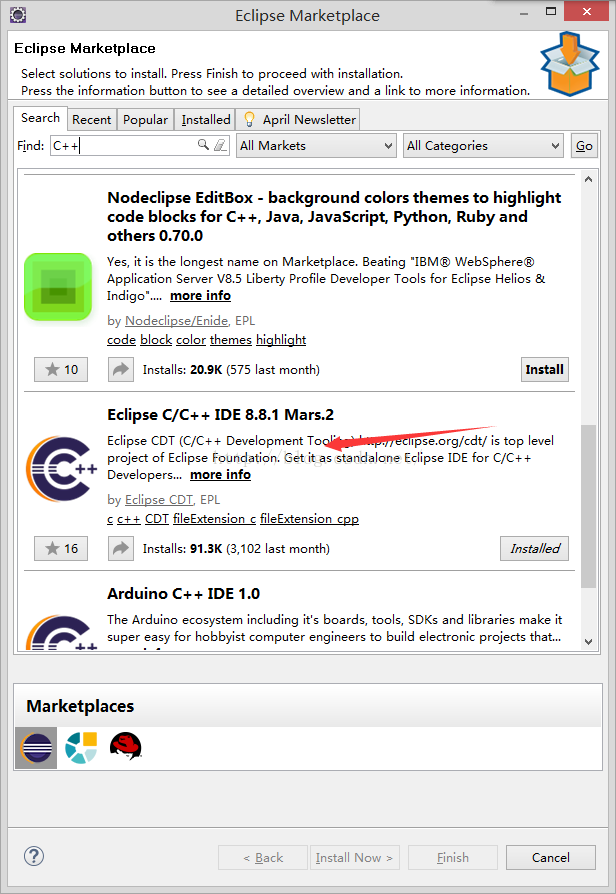Viewport: 616px width, 894px height.
Task: Click the 'fileExtension_cpp' tag link
Action: (x=309, y=519)
